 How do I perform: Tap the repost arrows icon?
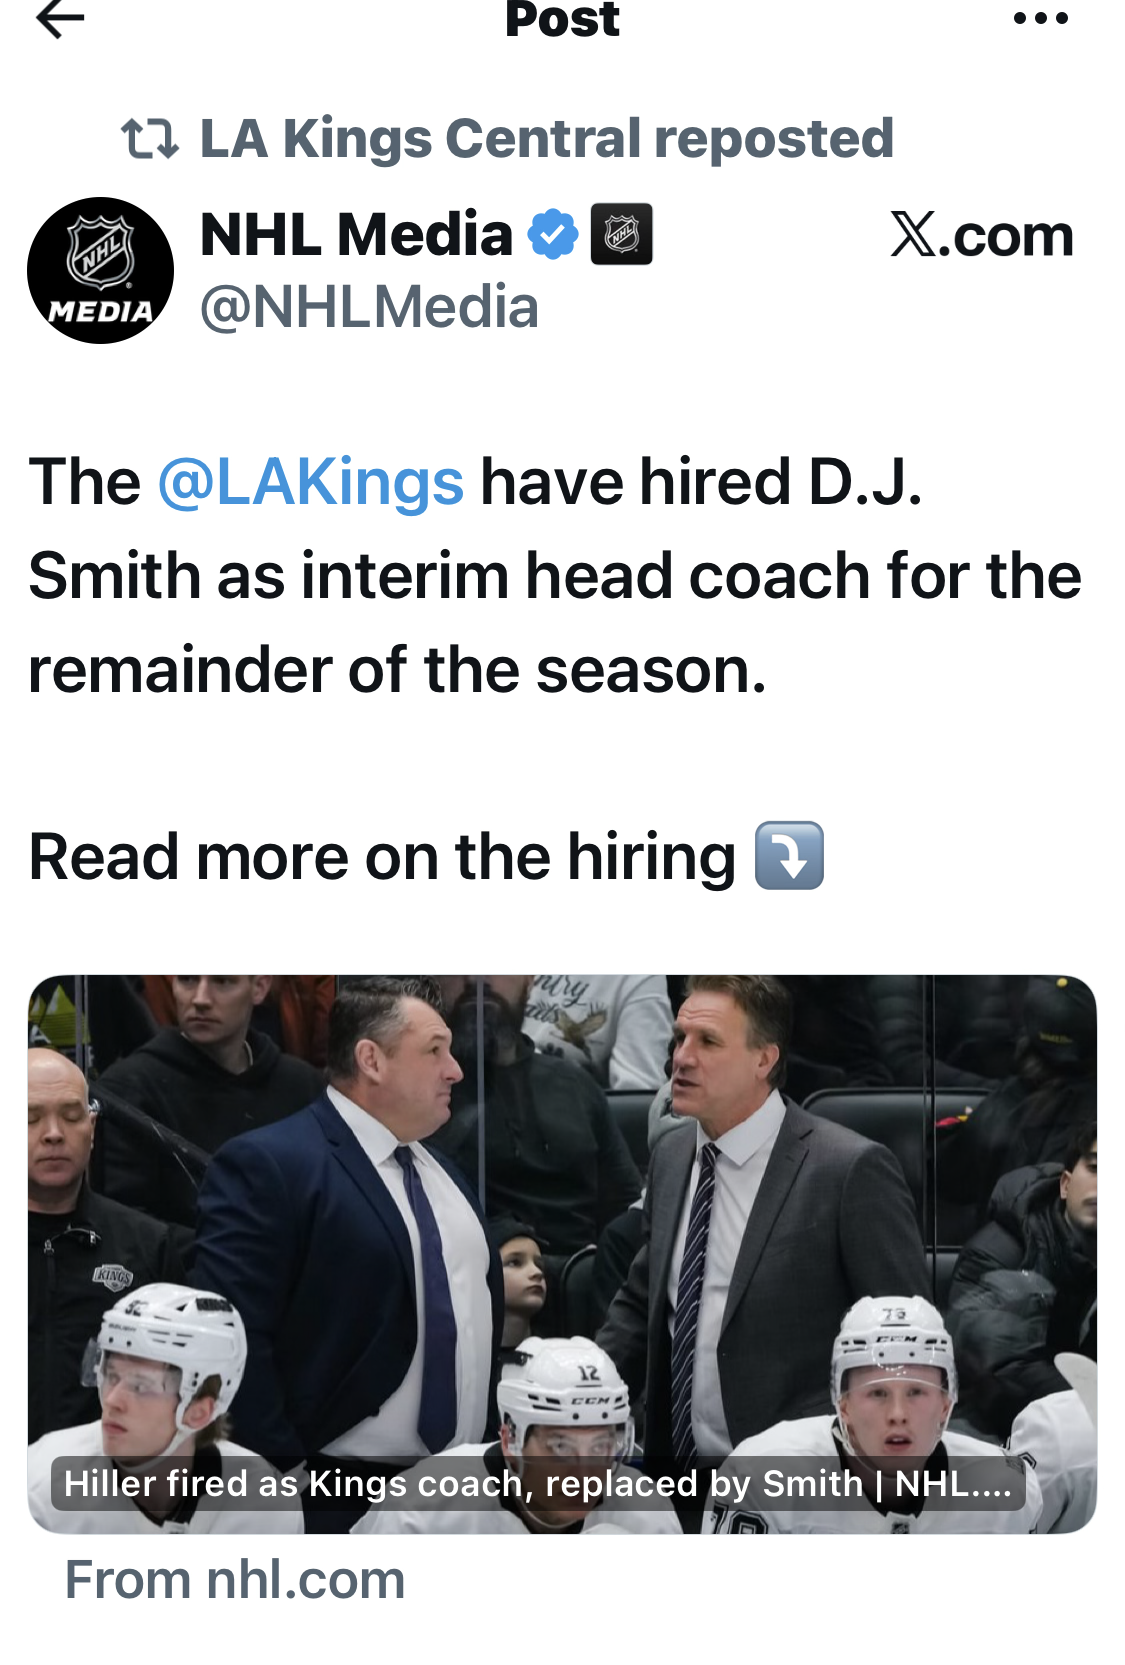[149, 139]
